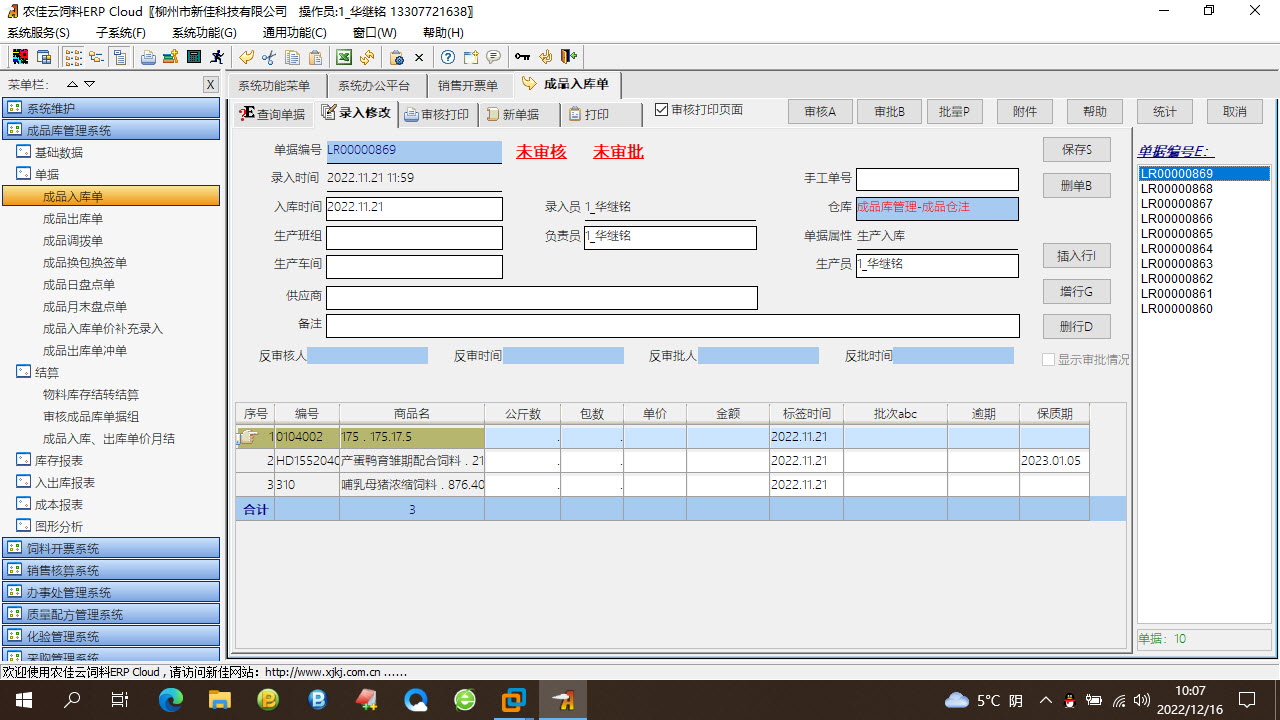Viewport: 1280px width, 720px height.
Task: Check the 显示审批情况 checkbox
Action: tap(1048, 360)
